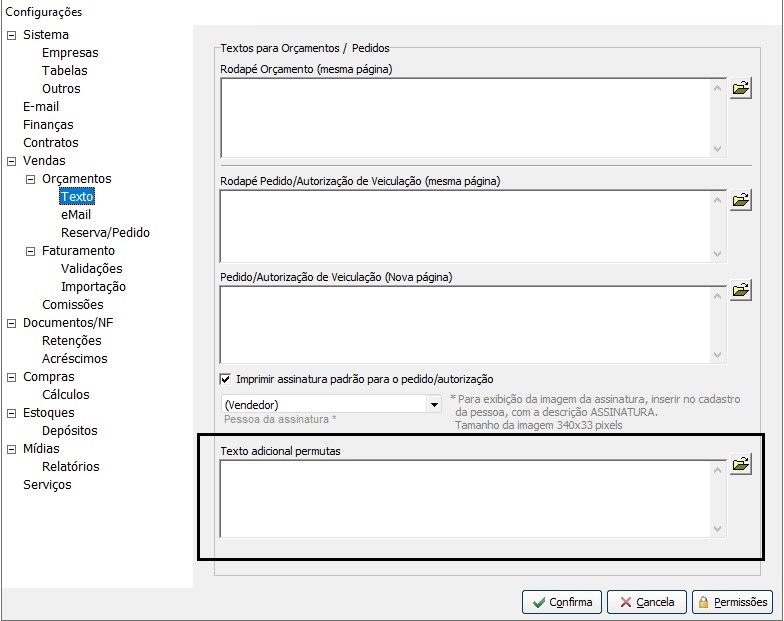Screen dimensions: 784x621
Task: Collapse the Orçamentos tree node
Action: [x=31, y=179]
